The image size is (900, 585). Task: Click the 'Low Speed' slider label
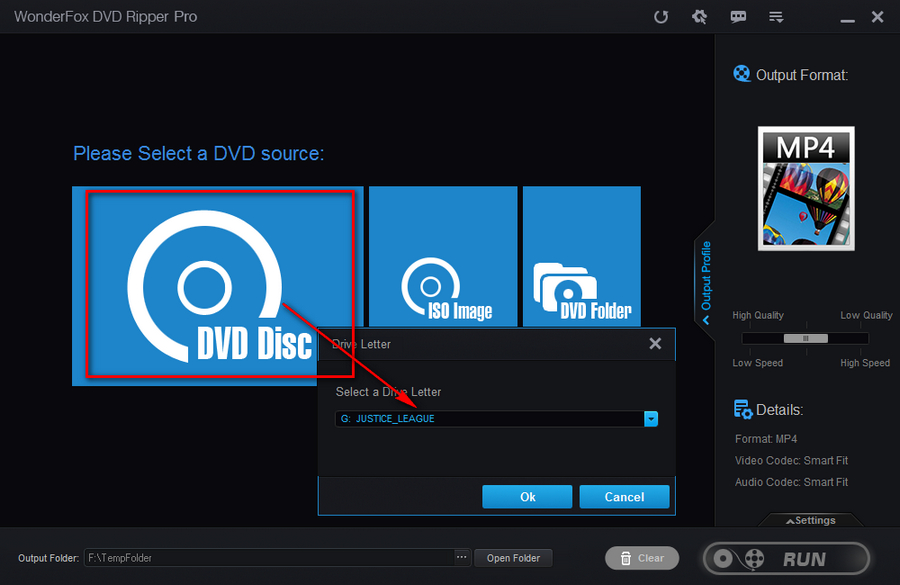point(757,363)
